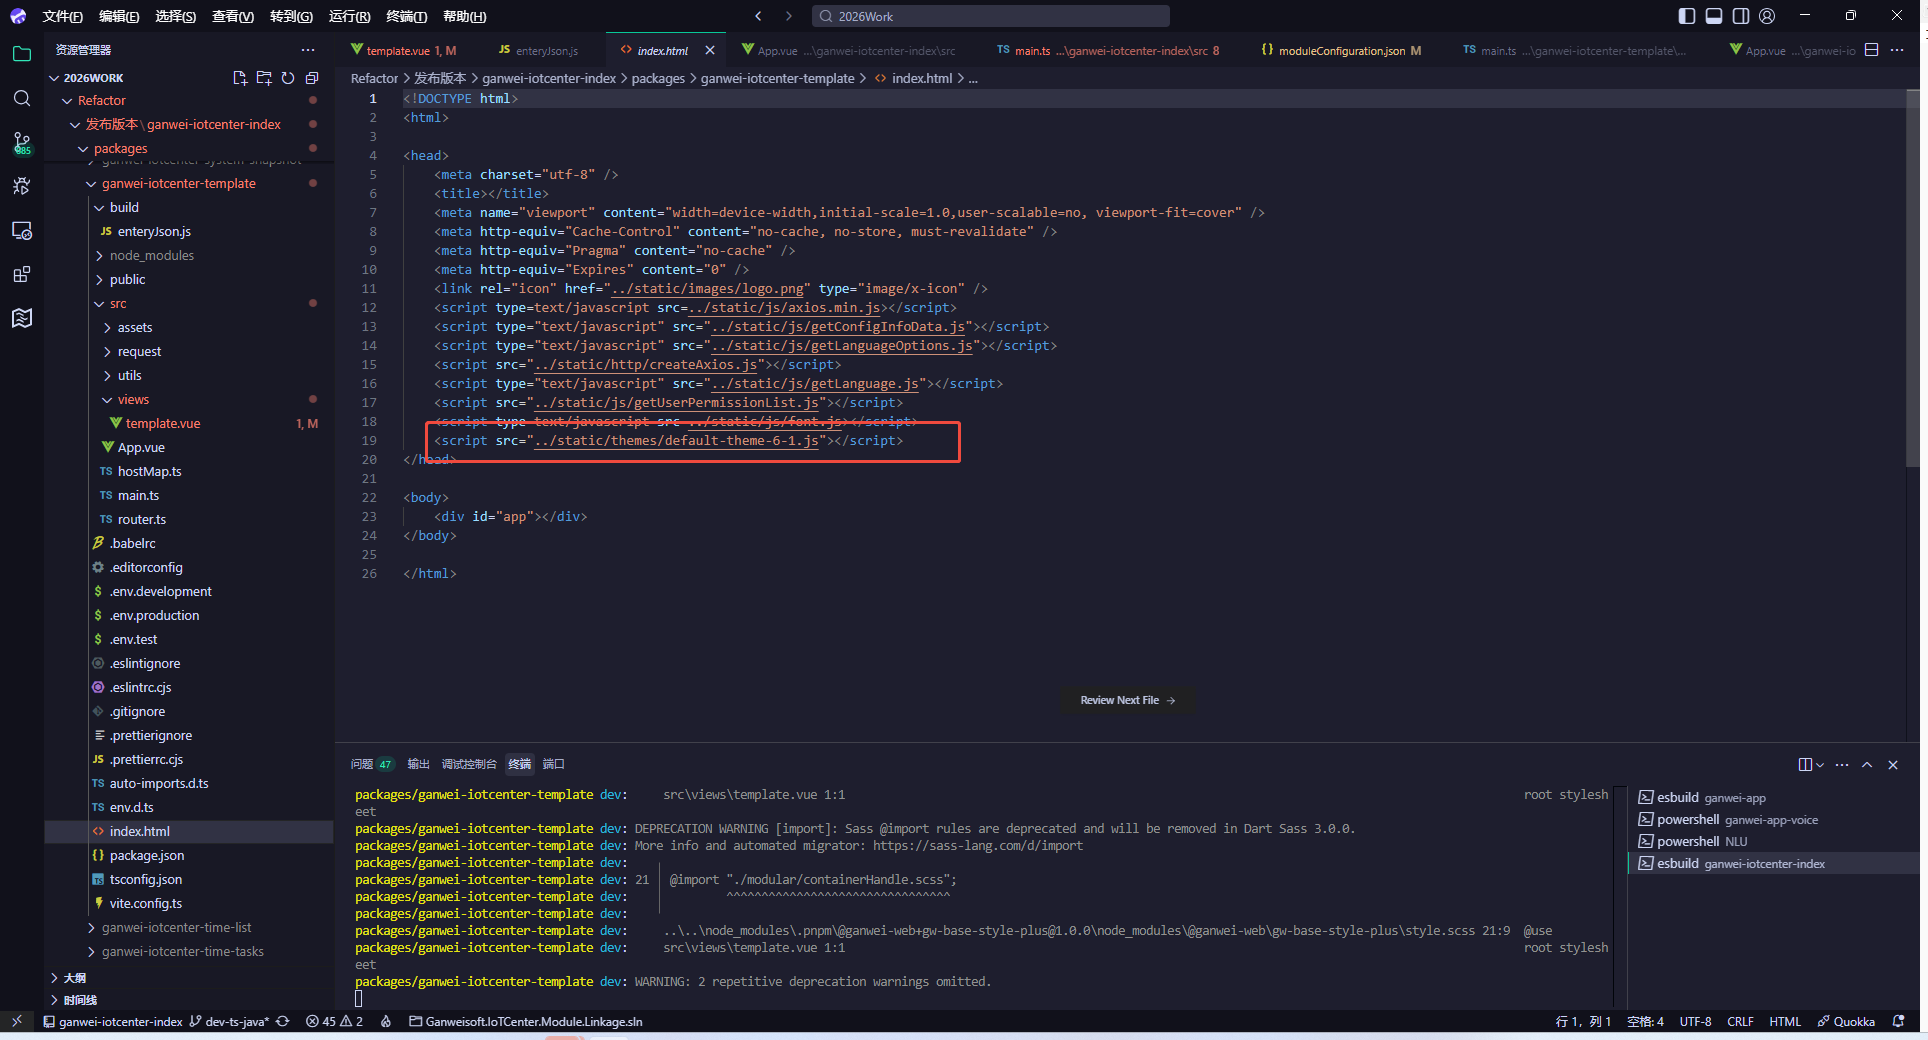The width and height of the screenshot is (1928, 1040).
Task: Click the New File icon in explorer header
Action: (240, 78)
